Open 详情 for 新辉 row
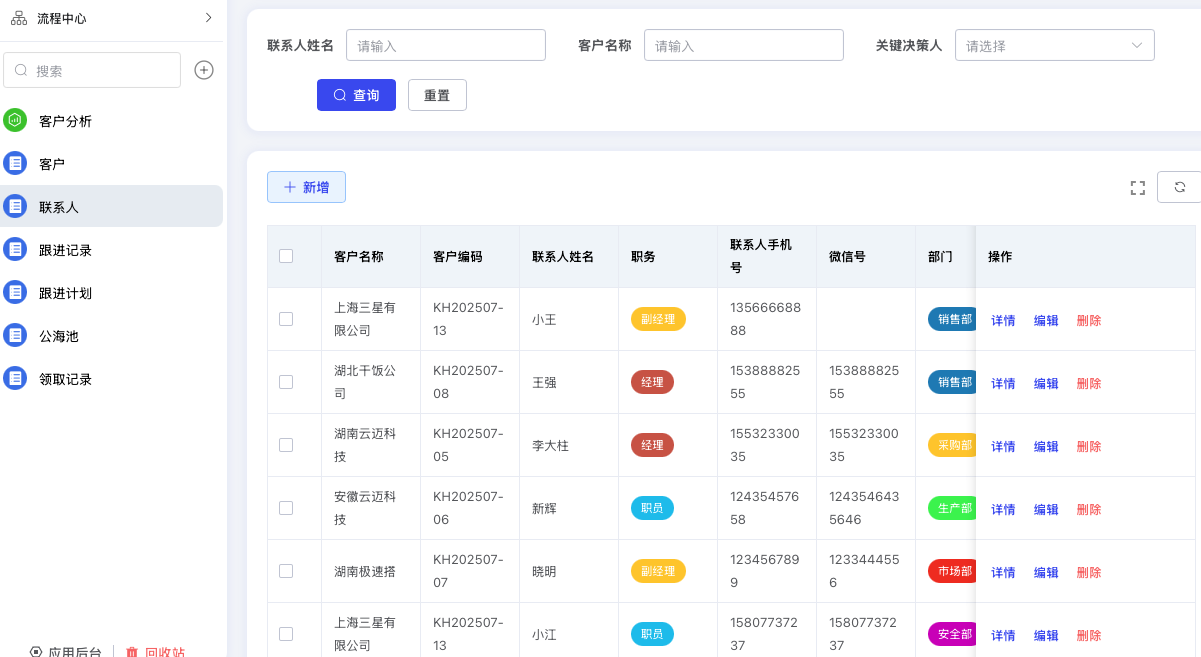 [1003, 509]
